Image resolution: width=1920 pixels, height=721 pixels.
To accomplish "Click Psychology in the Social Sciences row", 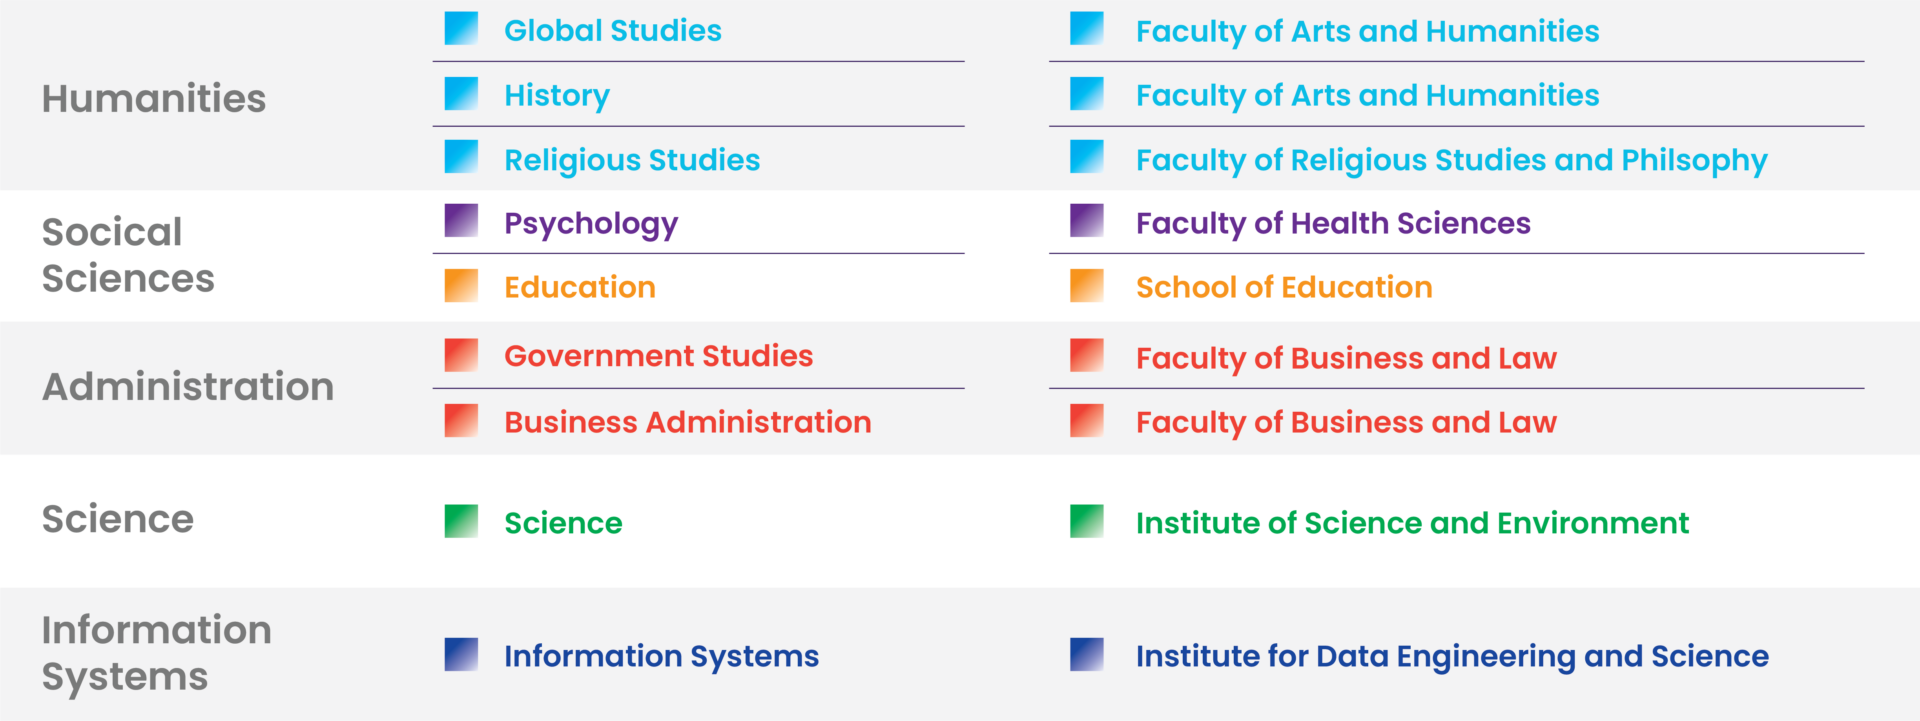I will point(591,223).
